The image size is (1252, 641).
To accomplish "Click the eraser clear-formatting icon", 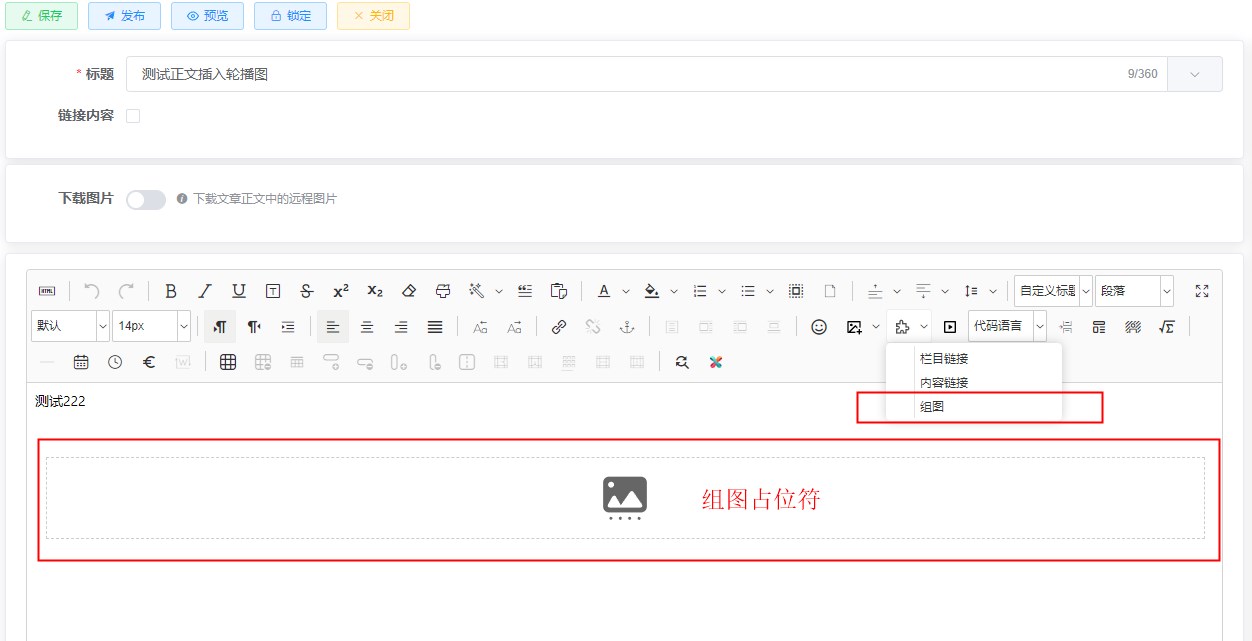I will coord(408,291).
